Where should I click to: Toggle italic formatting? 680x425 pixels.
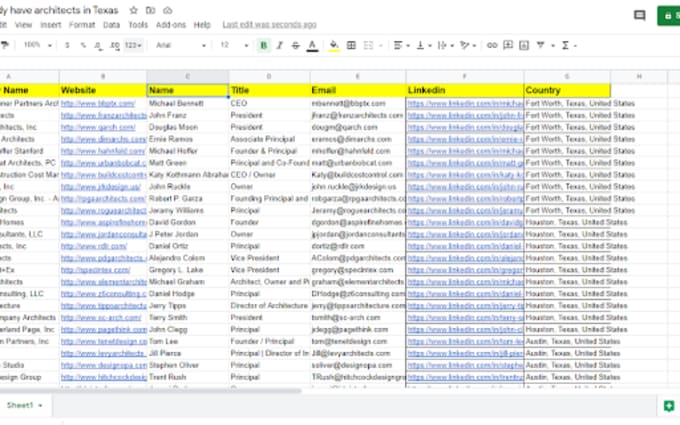tap(280, 45)
